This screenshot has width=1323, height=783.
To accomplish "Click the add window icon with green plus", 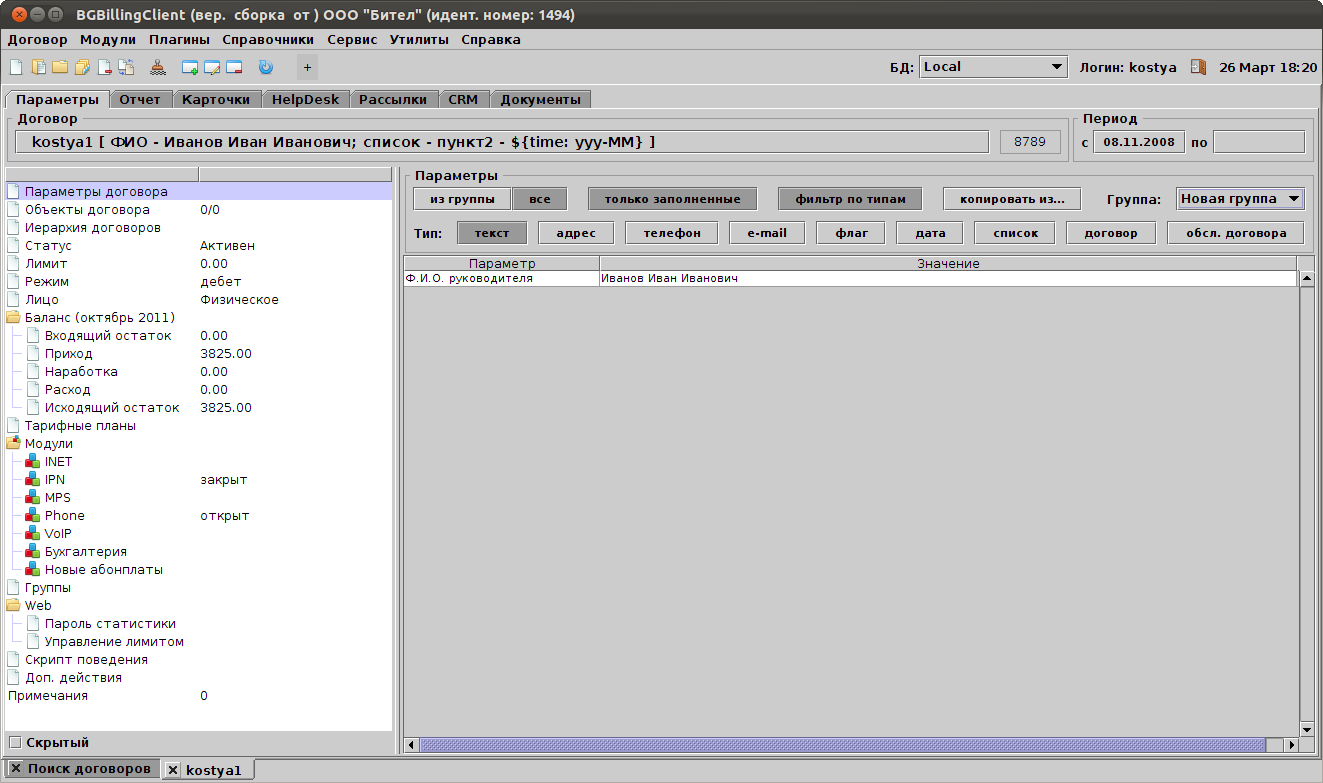I will click(190, 68).
